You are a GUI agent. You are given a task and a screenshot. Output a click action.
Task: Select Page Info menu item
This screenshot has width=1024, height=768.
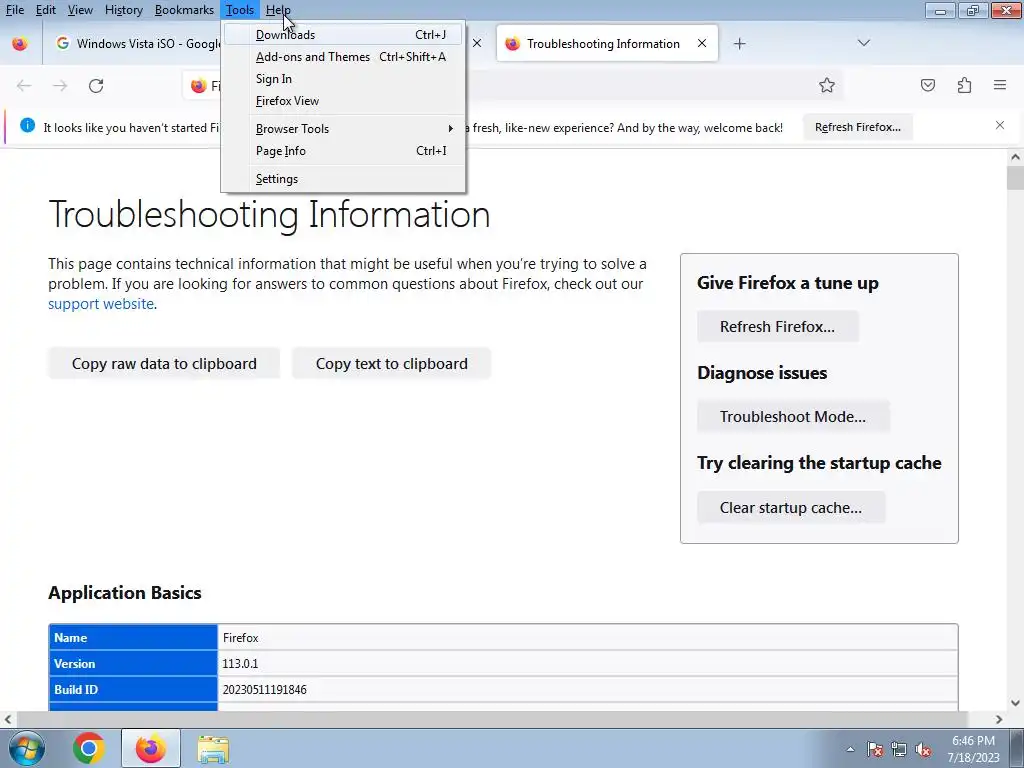pyautogui.click(x=344, y=151)
